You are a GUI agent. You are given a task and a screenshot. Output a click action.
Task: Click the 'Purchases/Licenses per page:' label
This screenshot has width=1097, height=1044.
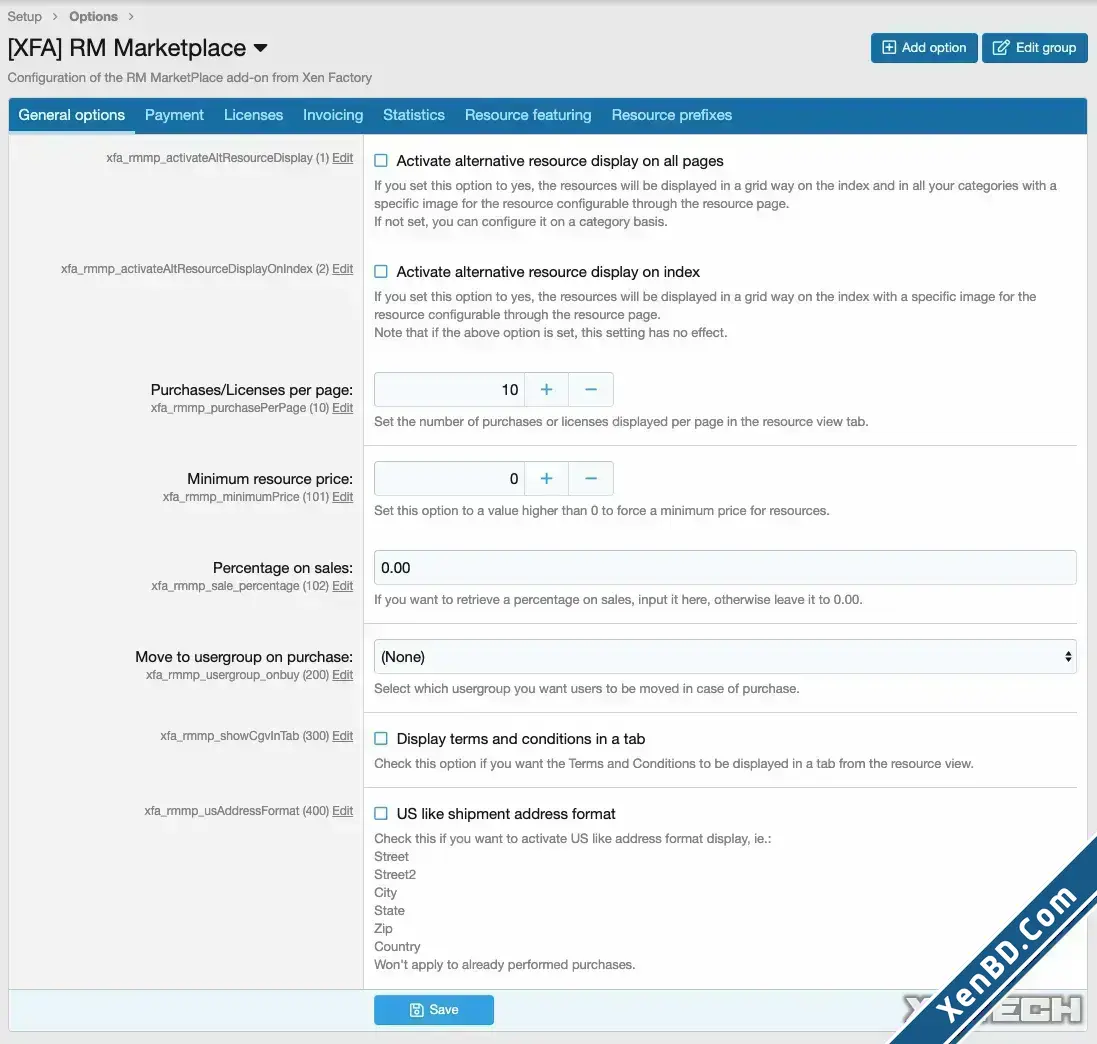252,390
